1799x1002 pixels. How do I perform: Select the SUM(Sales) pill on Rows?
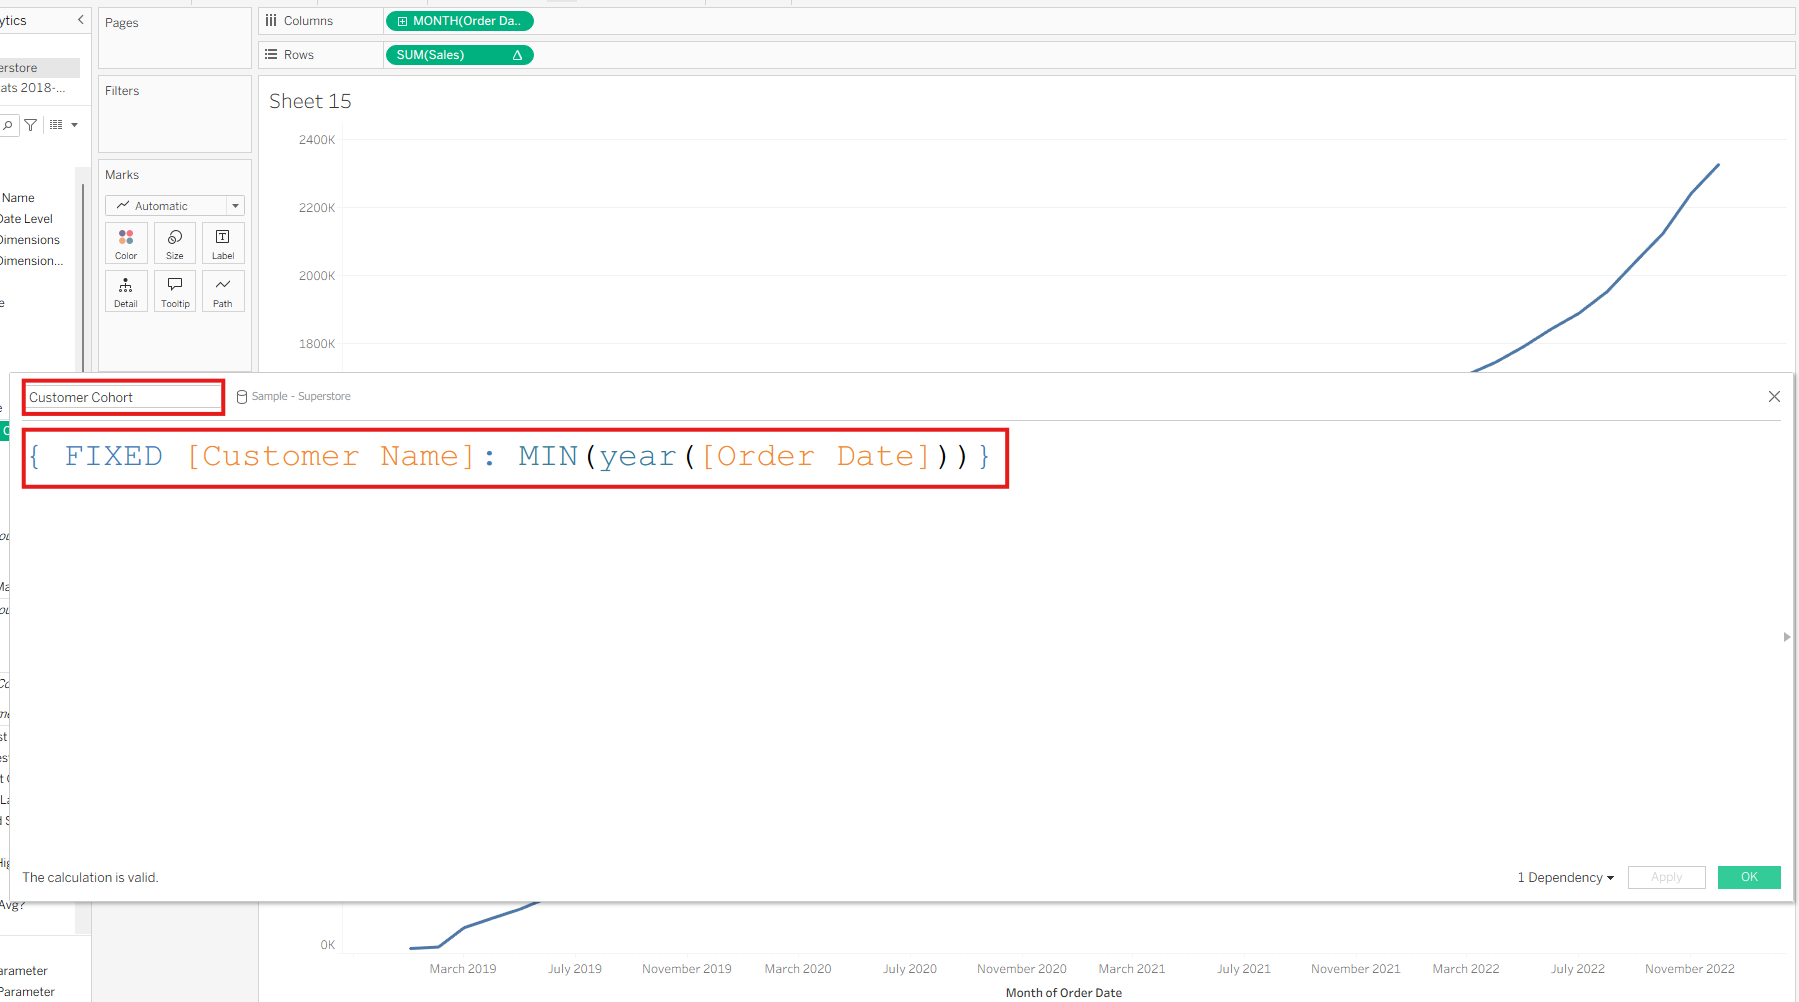(x=459, y=55)
